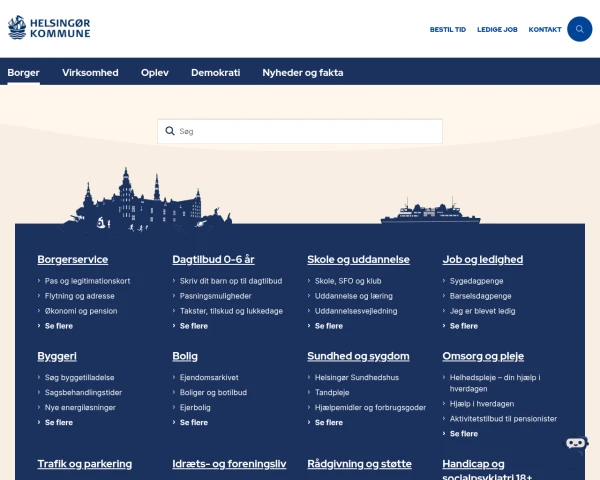
Task: Select the Demokrati tab
Action: (215, 72)
